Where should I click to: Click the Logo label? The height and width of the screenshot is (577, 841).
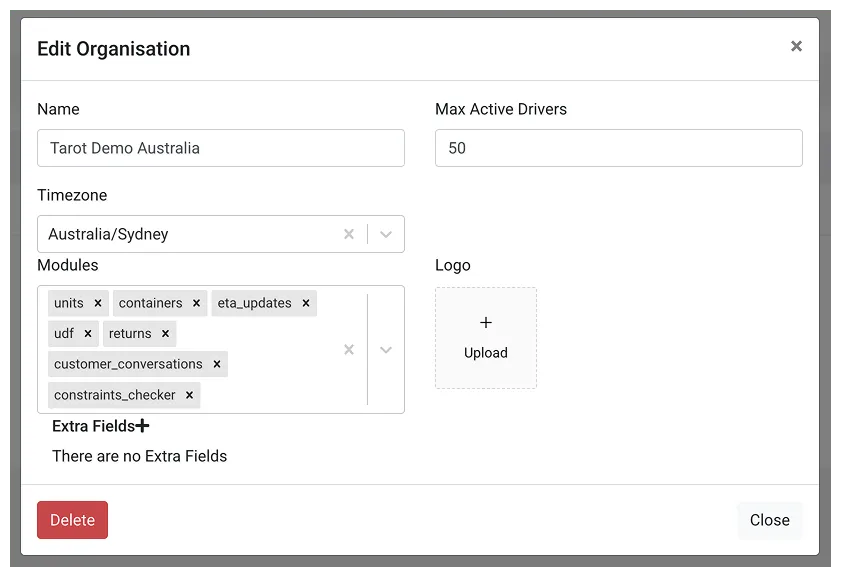click(453, 265)
